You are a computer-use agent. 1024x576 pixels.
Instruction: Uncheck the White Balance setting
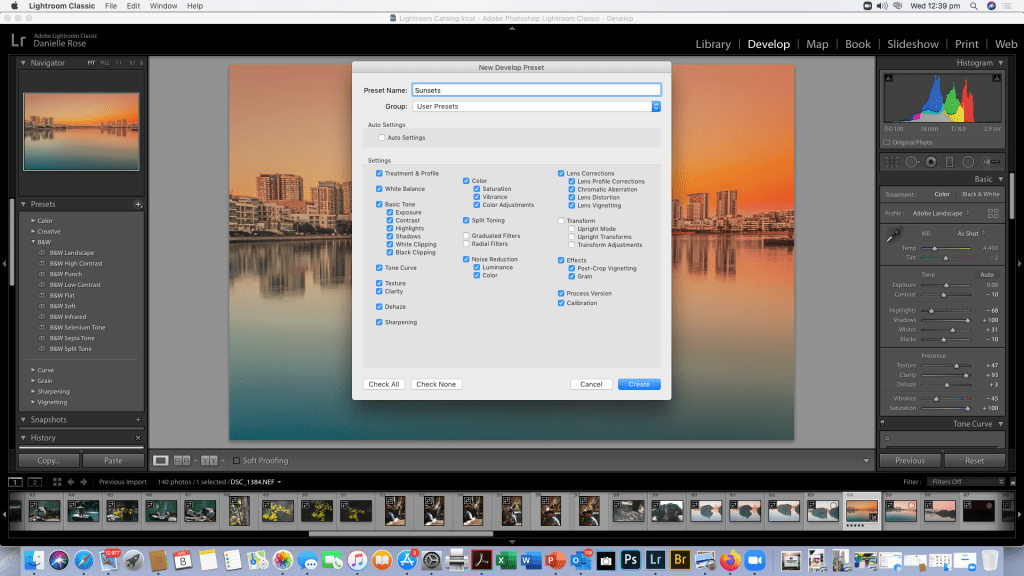point(379,189)
